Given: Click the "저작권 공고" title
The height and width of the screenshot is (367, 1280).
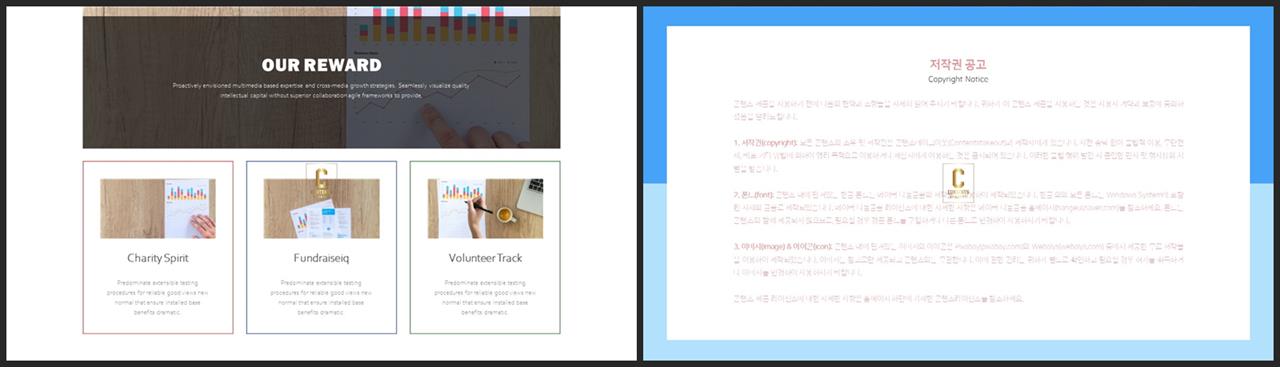Looking at the screenshot, I should (x=958, y=64).
